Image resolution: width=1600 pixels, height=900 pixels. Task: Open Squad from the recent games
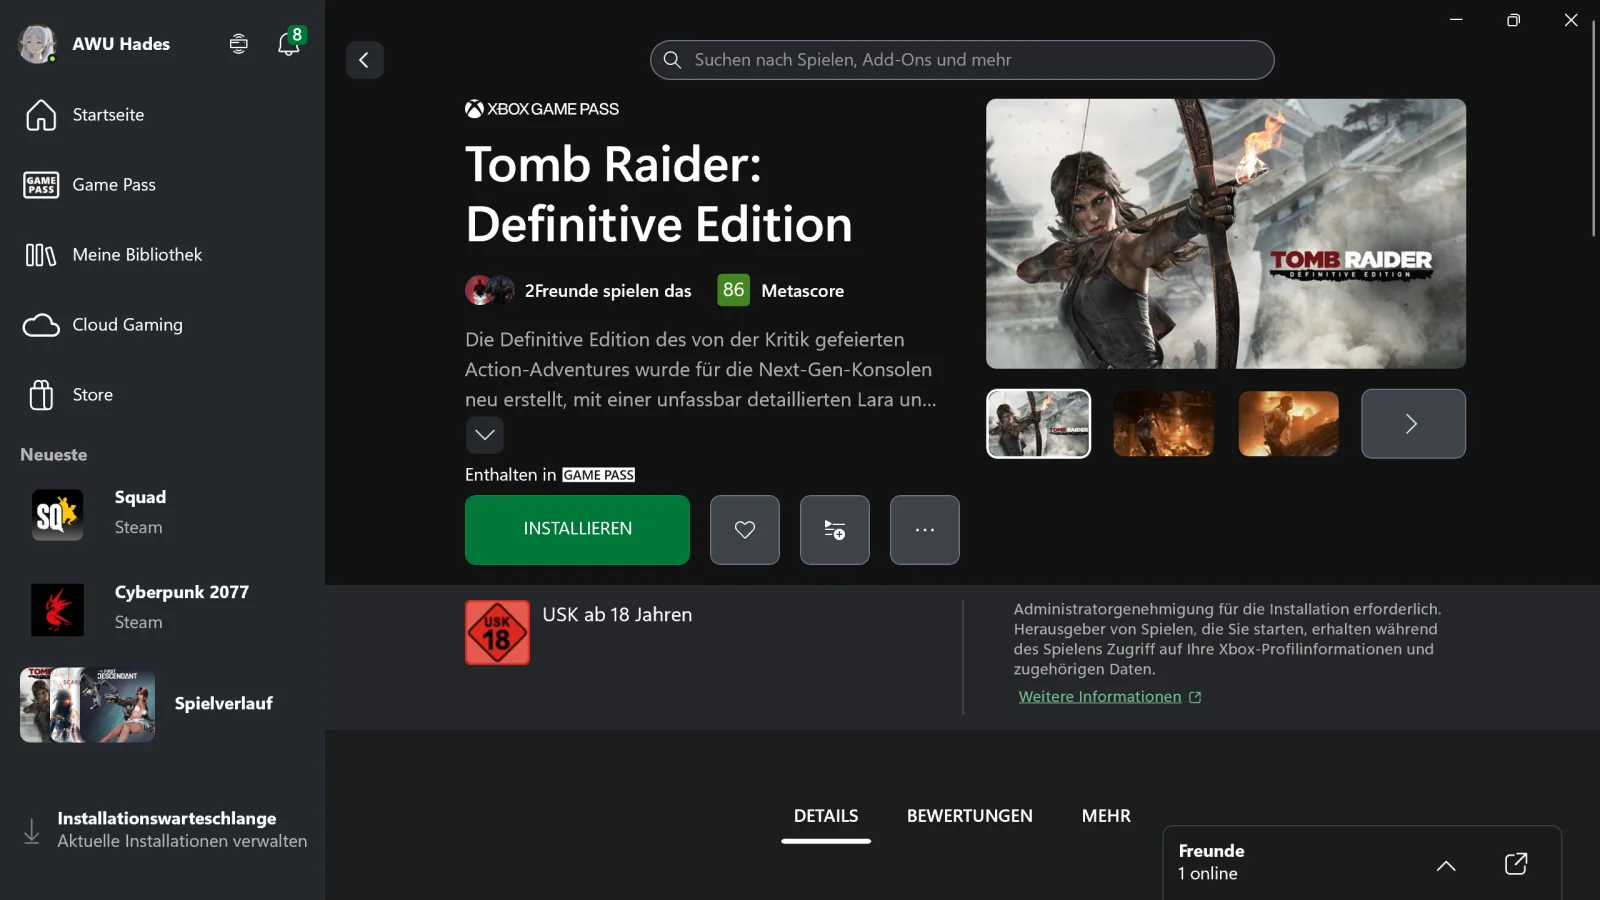(x=162, y=513)
